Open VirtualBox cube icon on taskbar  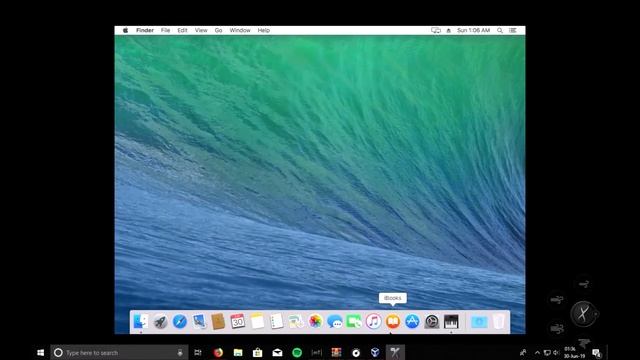[375, 353]
